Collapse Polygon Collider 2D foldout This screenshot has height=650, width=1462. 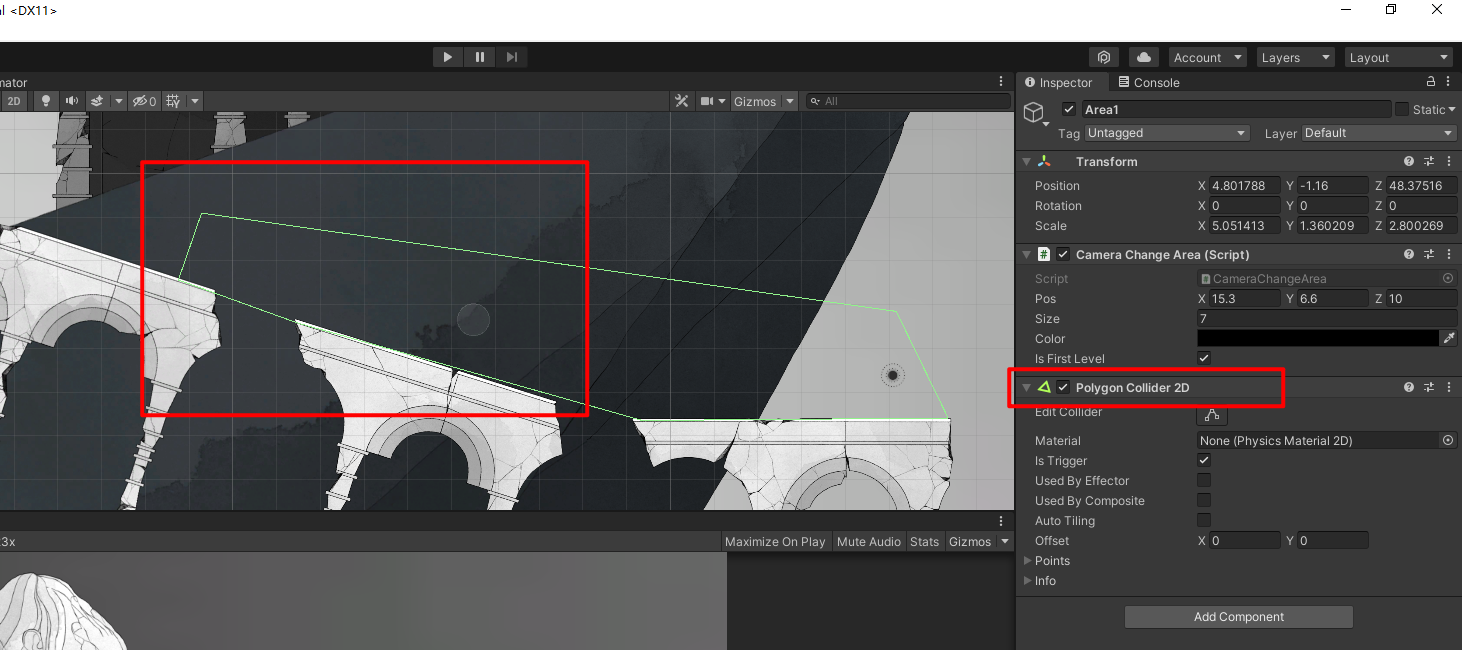click(x=1026, y=388)
